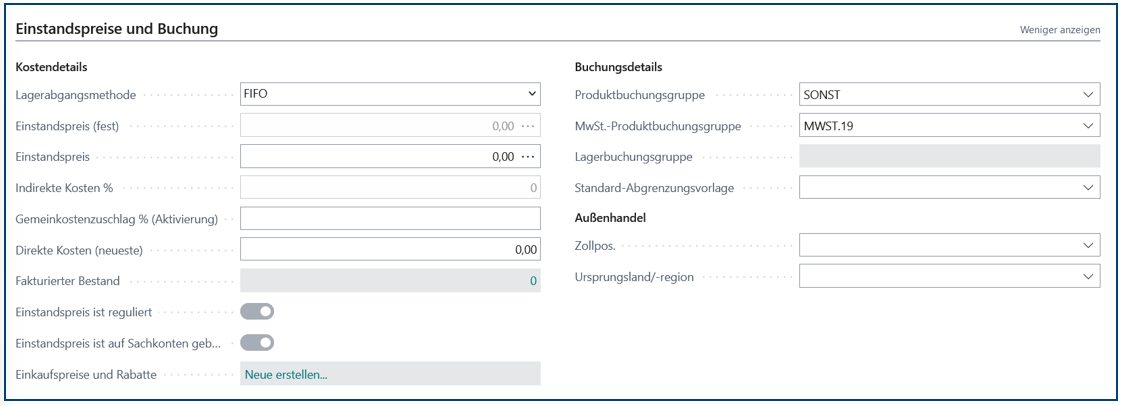Click Lagerabgangsmethode label
1122x406 pixels.
coord(75,95)
